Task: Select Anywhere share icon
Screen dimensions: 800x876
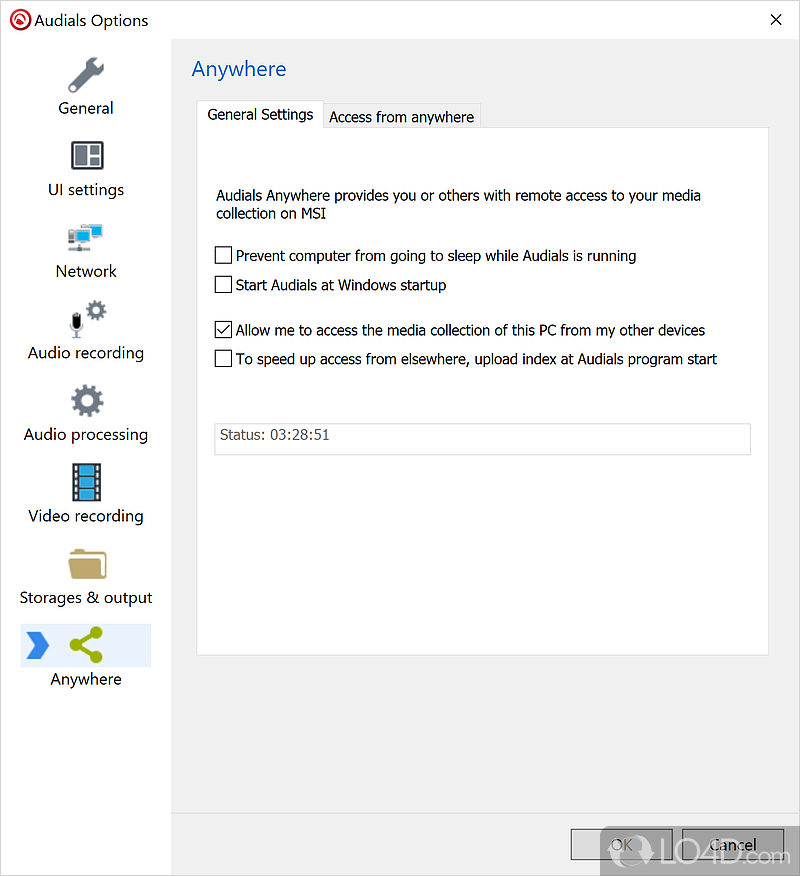Action: tap(87, 646)
